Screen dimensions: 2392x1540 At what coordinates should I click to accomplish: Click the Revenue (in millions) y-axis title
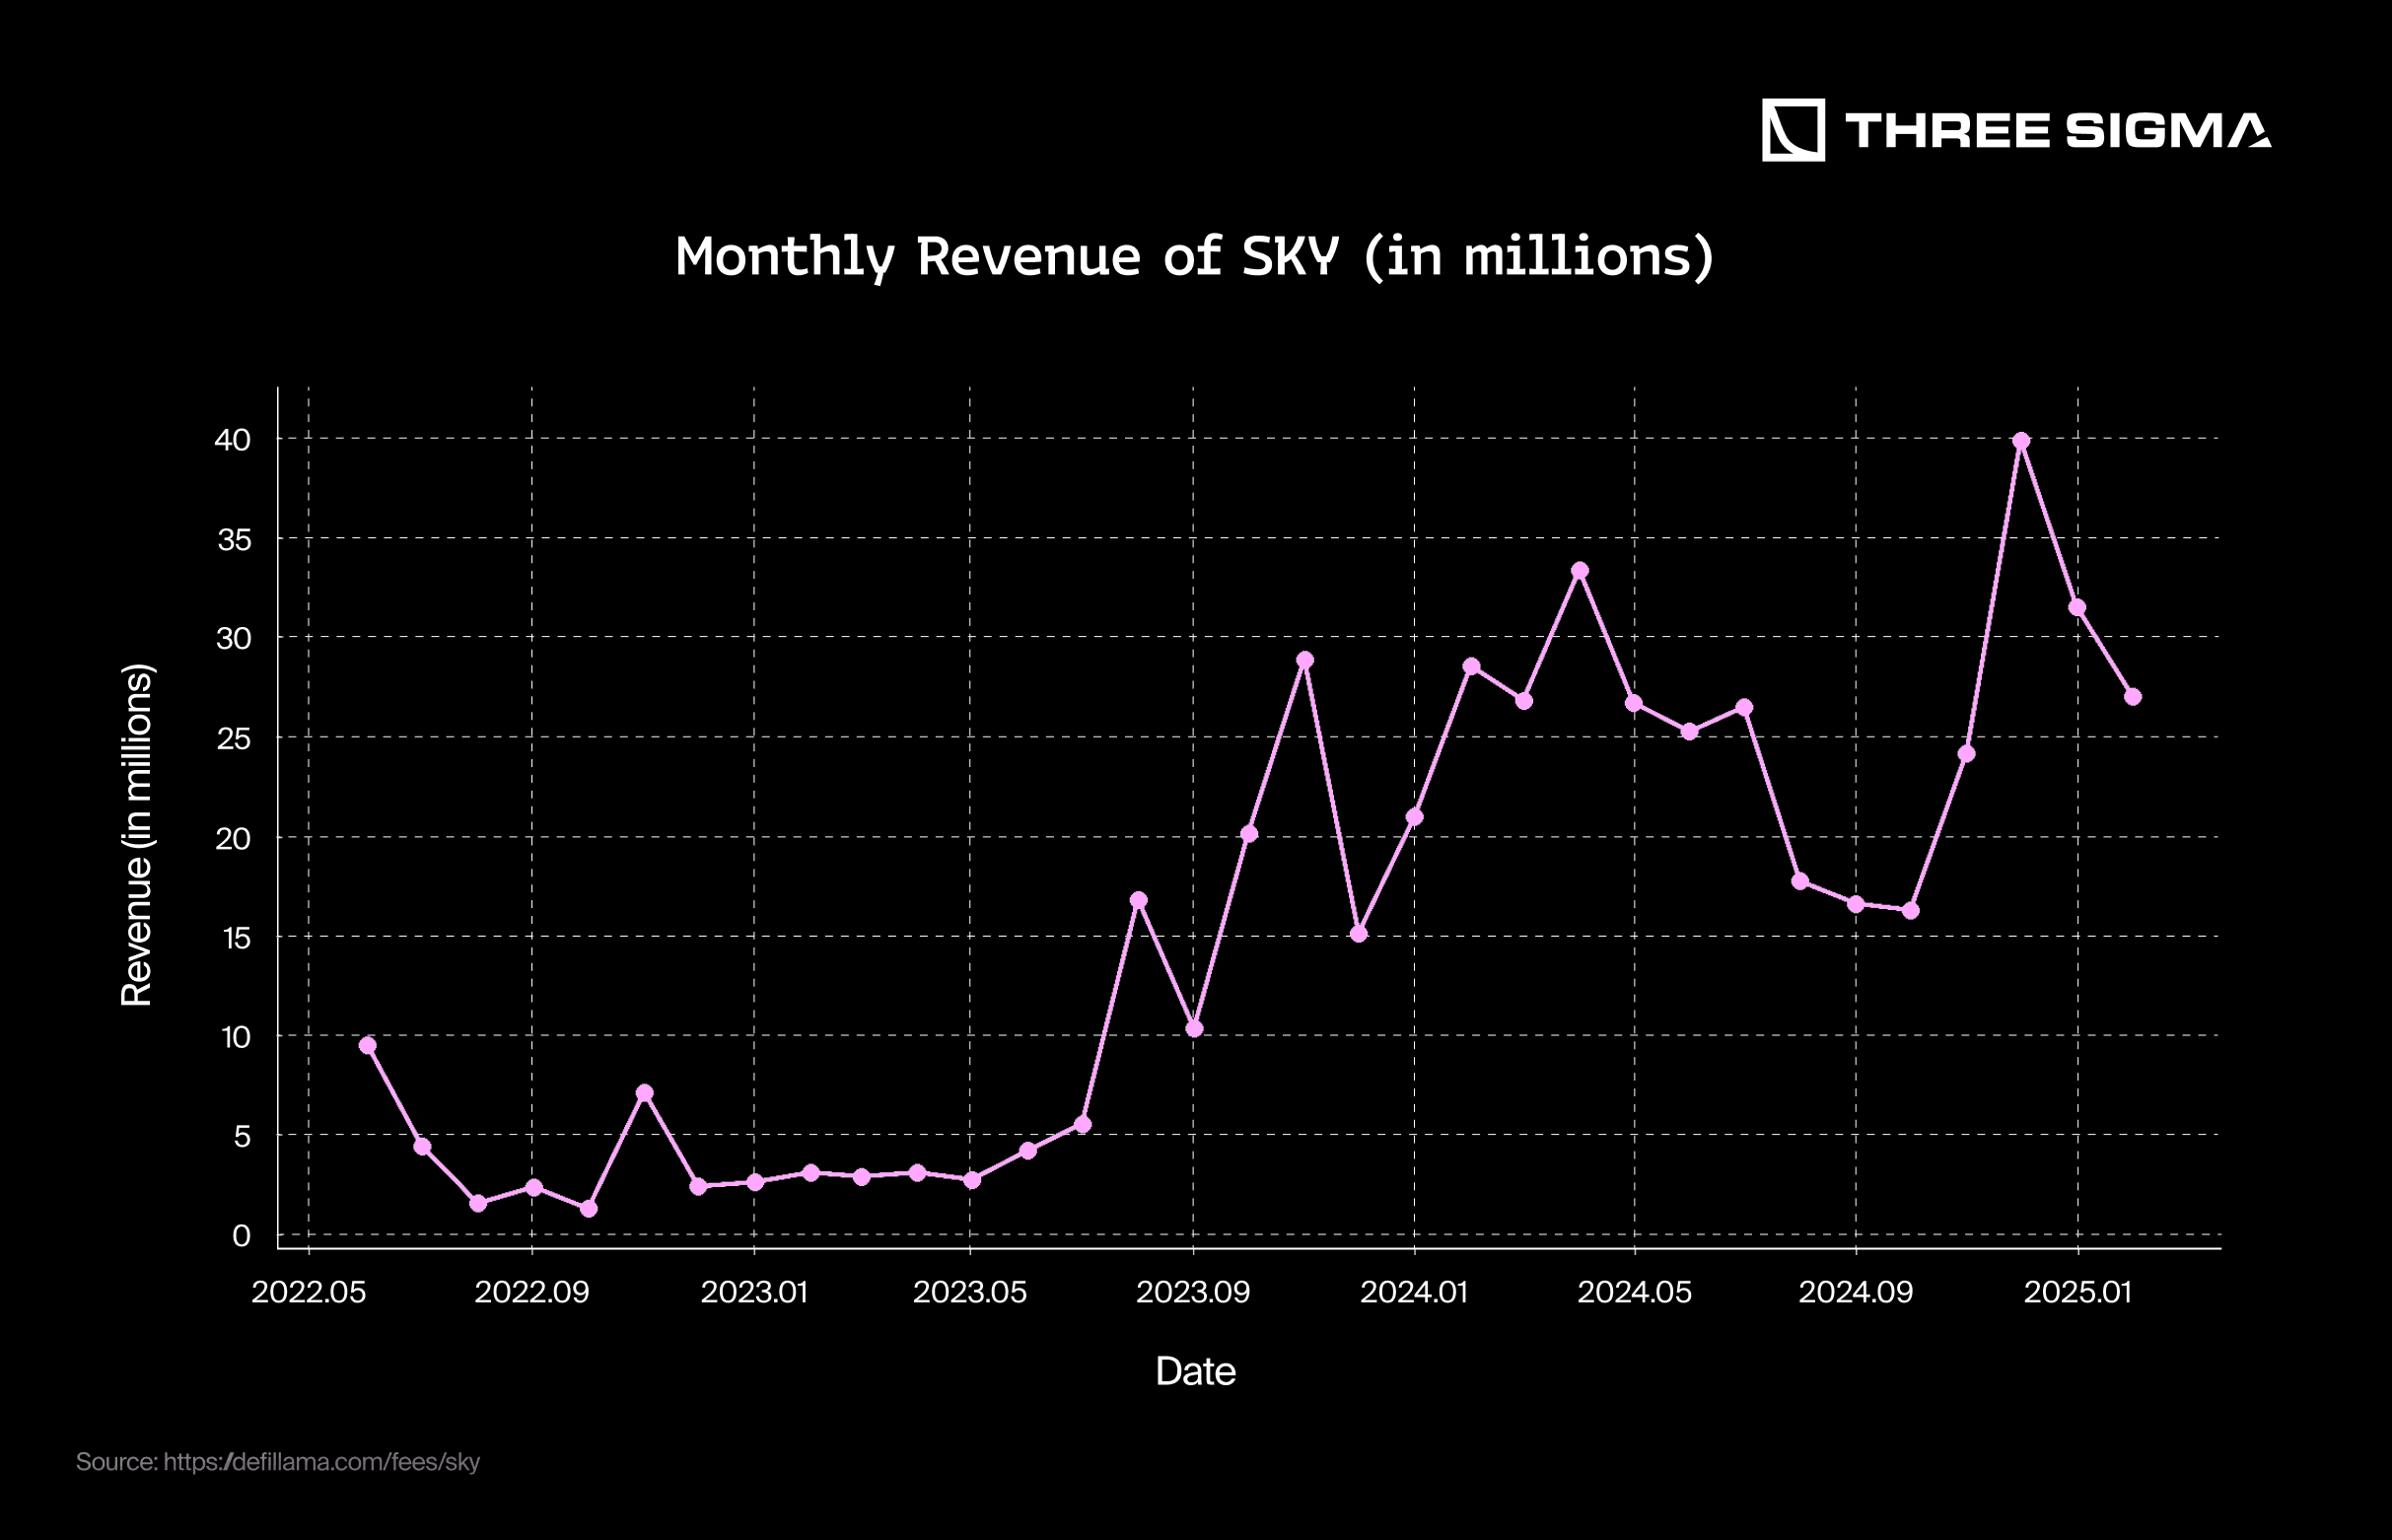coord(137,835)
